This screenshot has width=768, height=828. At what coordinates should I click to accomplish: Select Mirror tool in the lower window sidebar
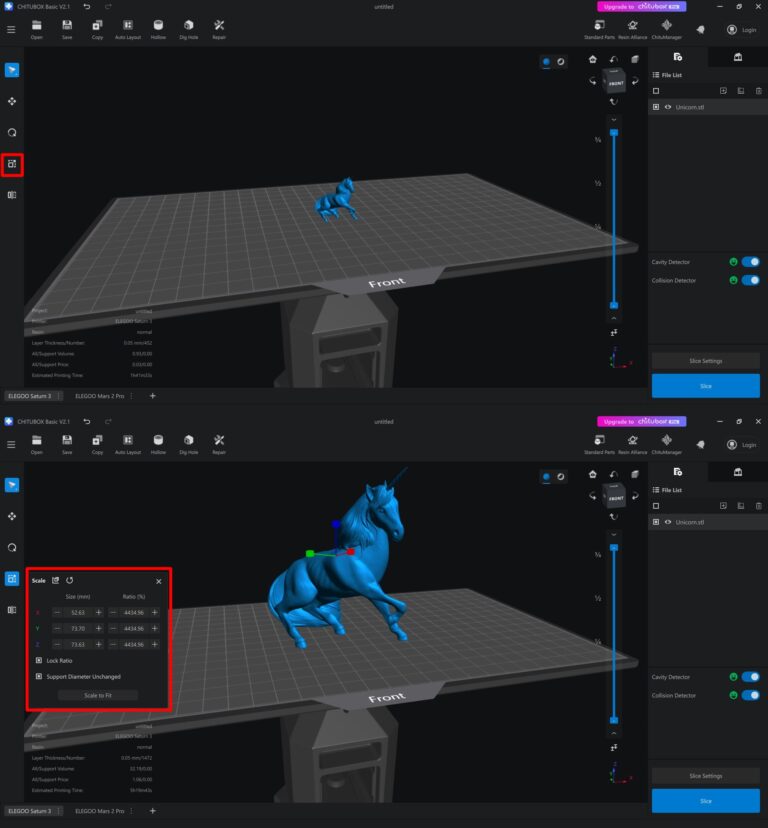12,609
